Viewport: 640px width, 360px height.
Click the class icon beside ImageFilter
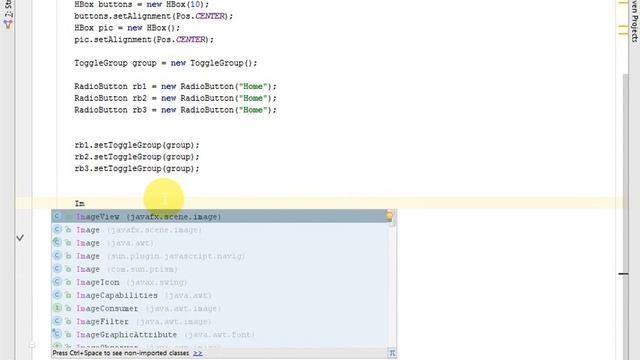click(57, 321)
